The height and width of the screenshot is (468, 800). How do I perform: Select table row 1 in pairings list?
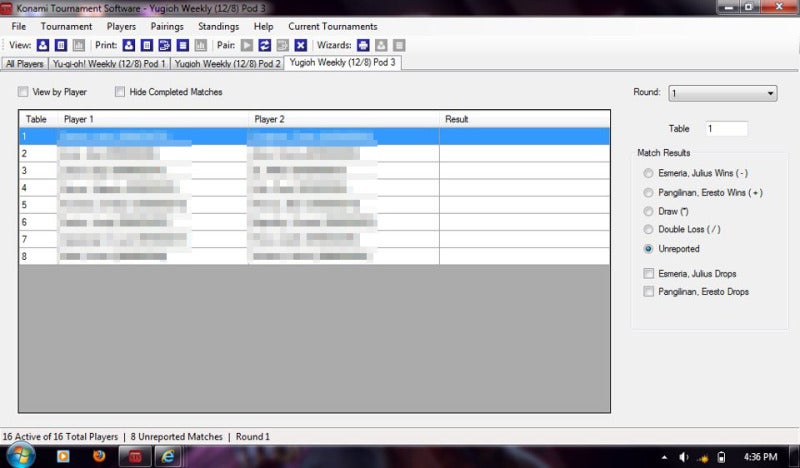[x=314, y=136]
